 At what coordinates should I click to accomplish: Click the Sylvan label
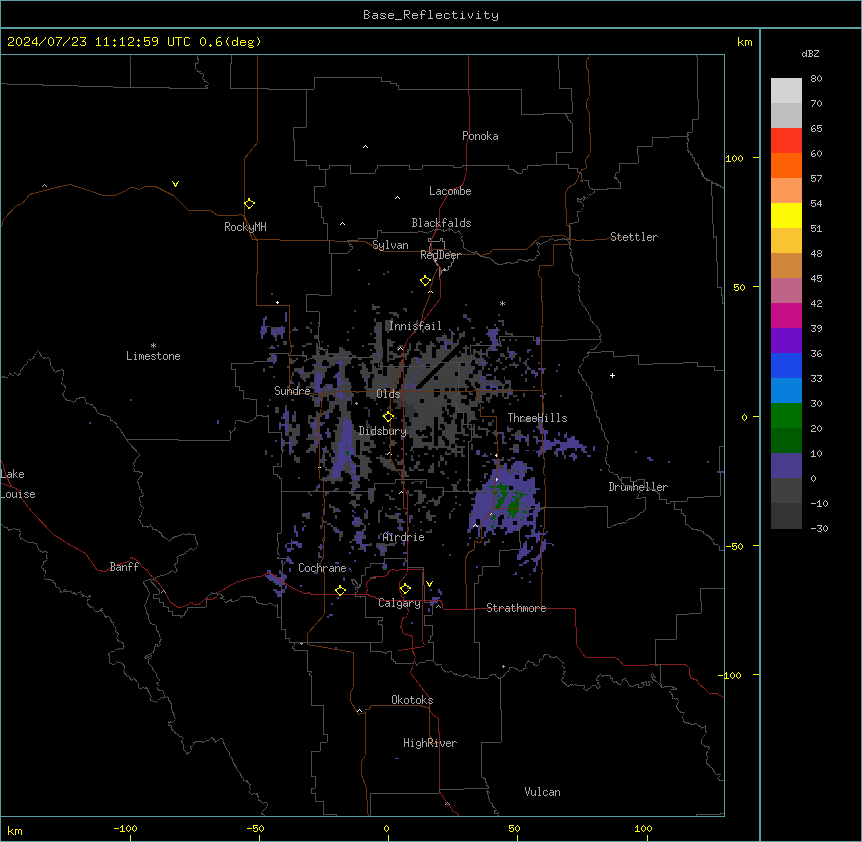pyautogui.click(x=390, y=245)
